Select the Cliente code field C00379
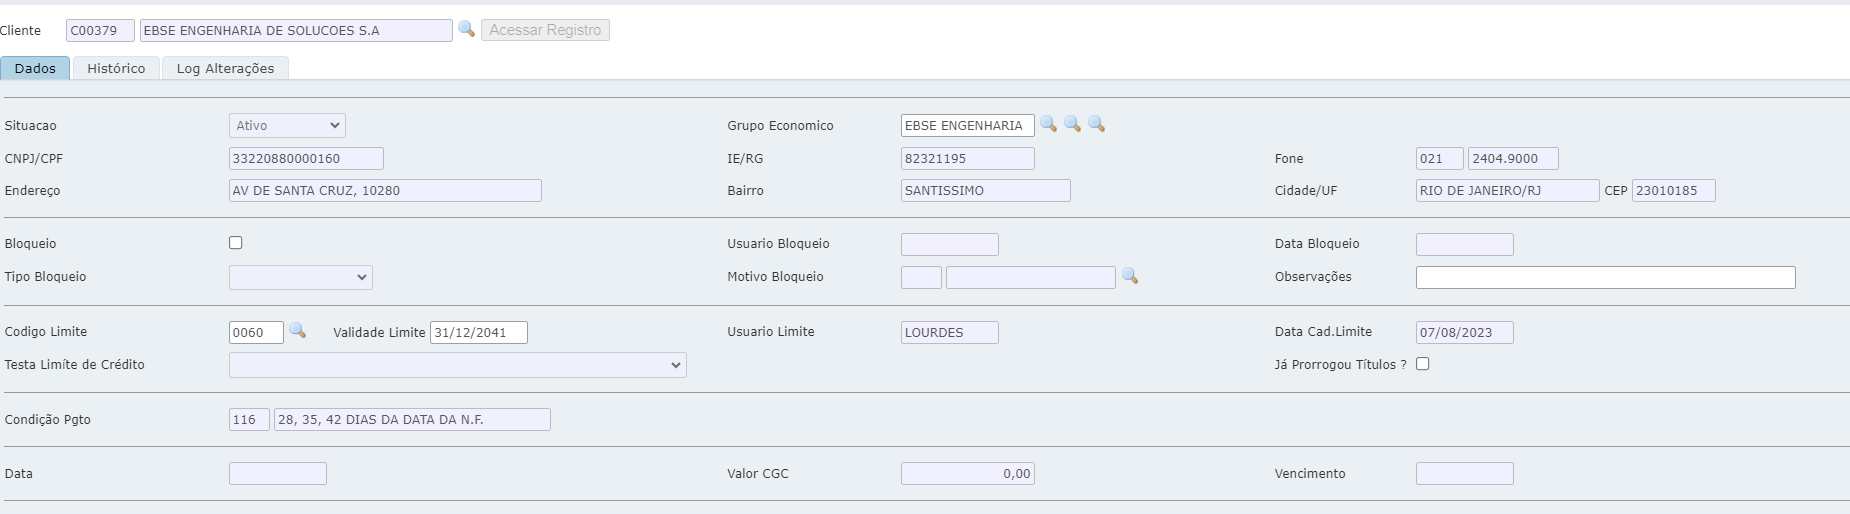The height and width of the screenshot is (514, 1850). [100, 31]
